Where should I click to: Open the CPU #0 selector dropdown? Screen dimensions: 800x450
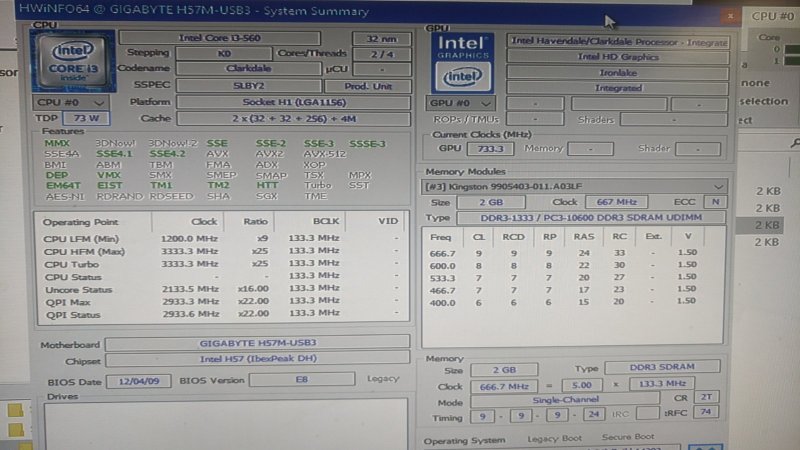(71, 102)
